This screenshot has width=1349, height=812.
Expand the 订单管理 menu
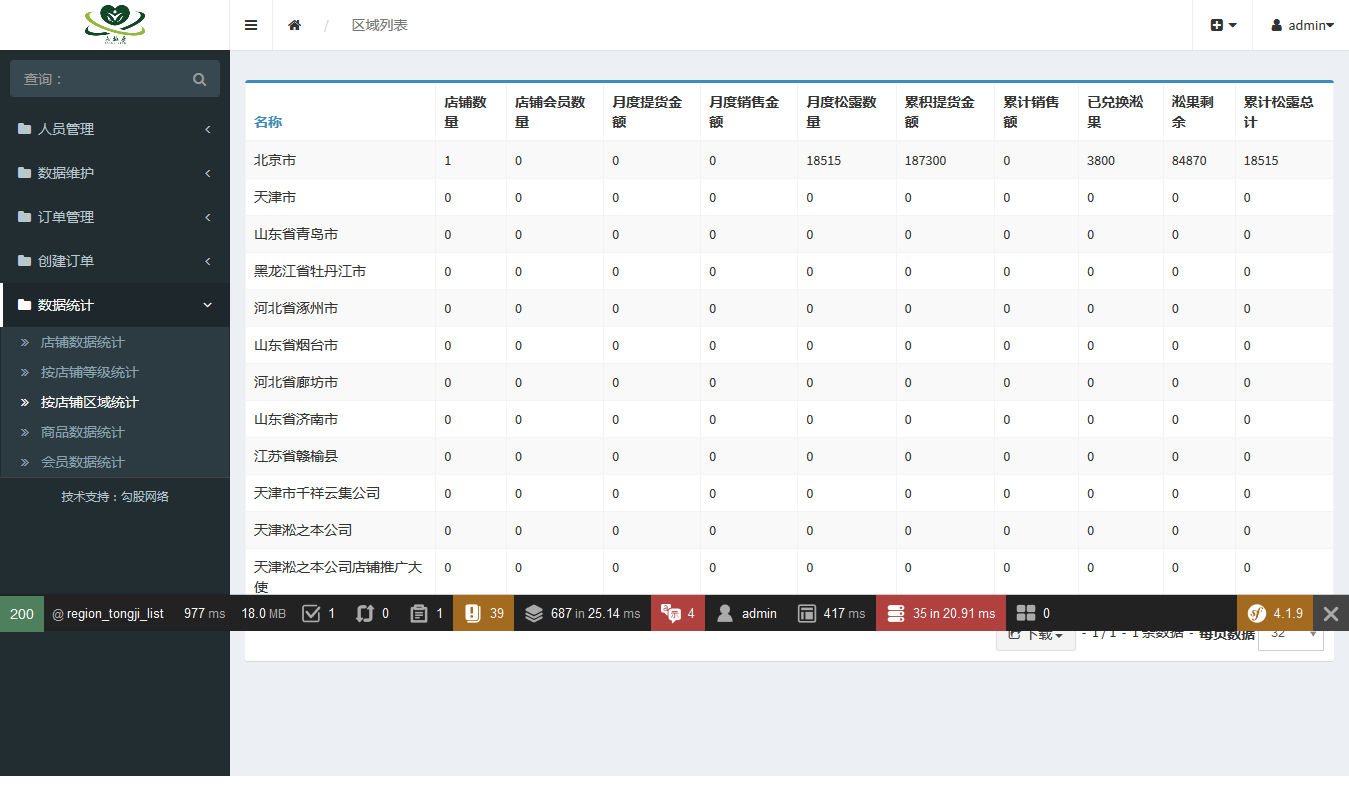pyautogui.click(x=115, y=217)
